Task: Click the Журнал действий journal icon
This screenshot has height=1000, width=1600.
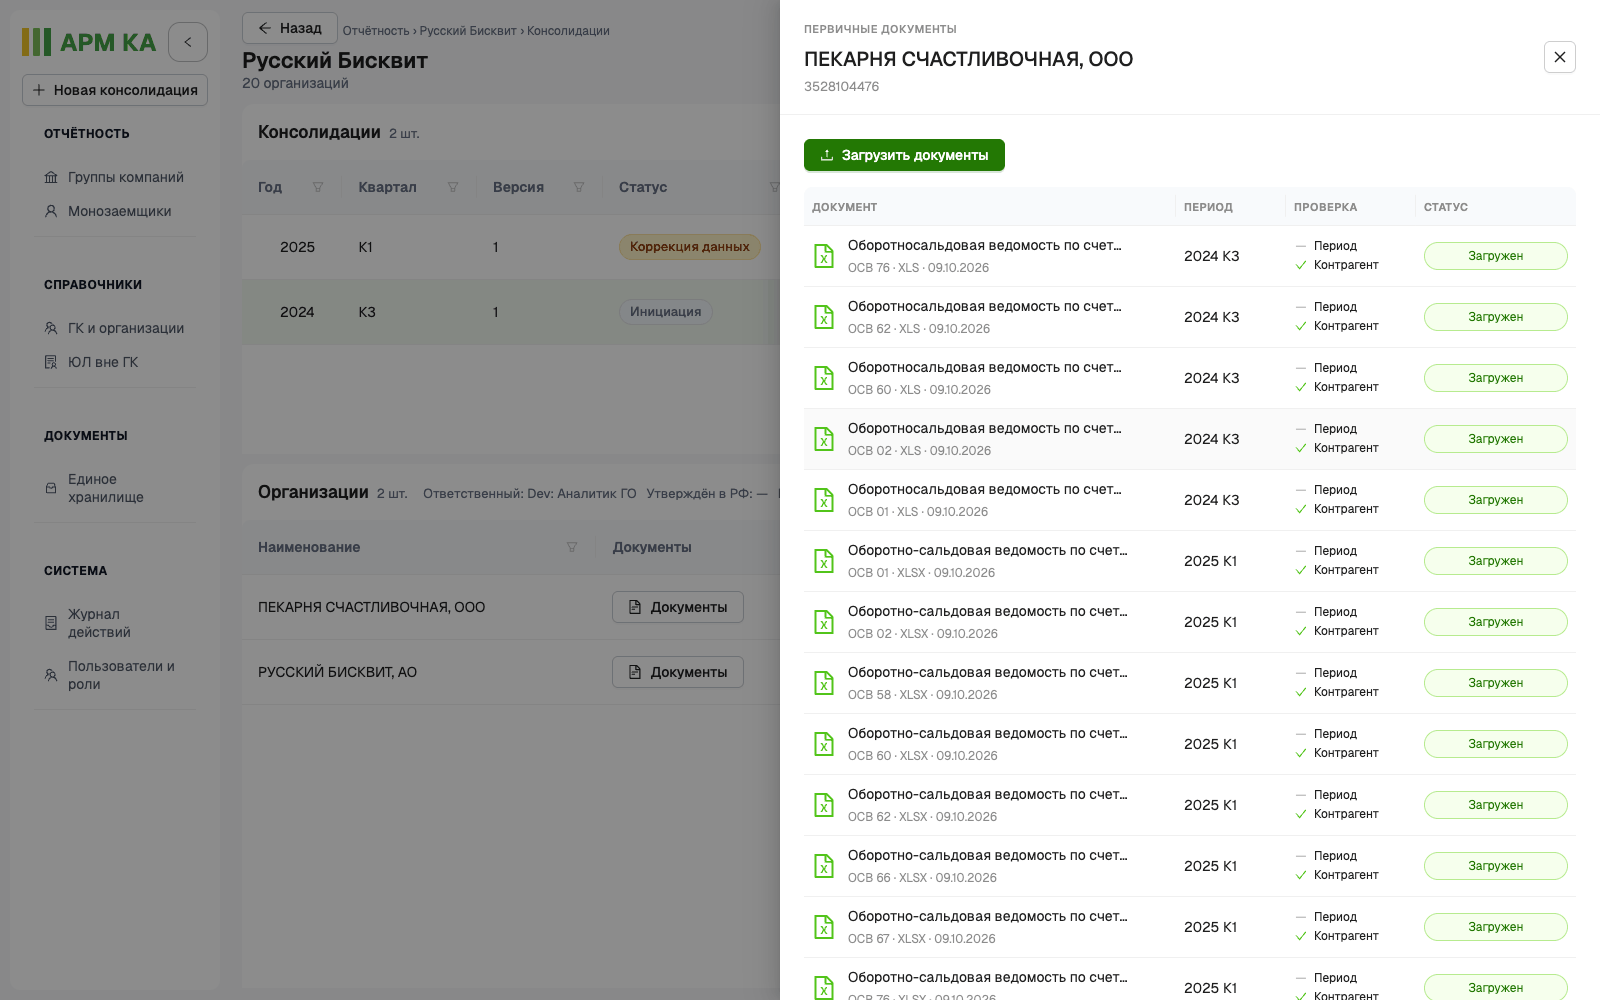Action: coord(51,623)
